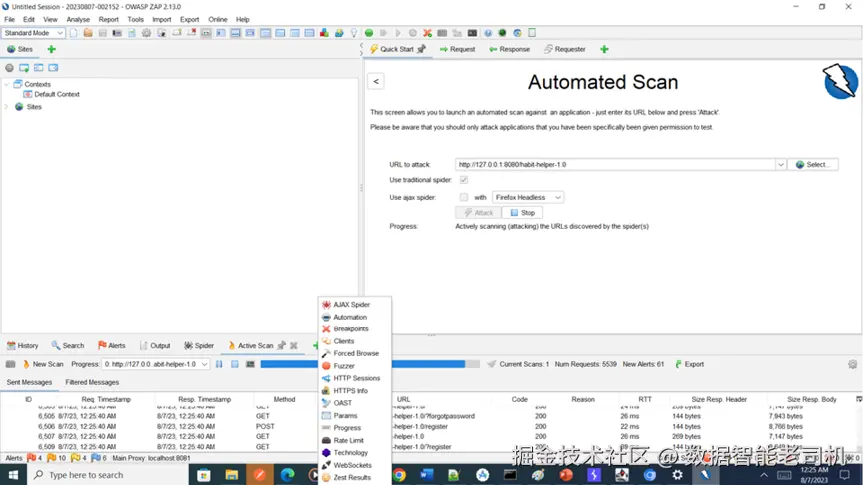
Task: Click the Windows taskbar search box
Action: click(107, 475)
